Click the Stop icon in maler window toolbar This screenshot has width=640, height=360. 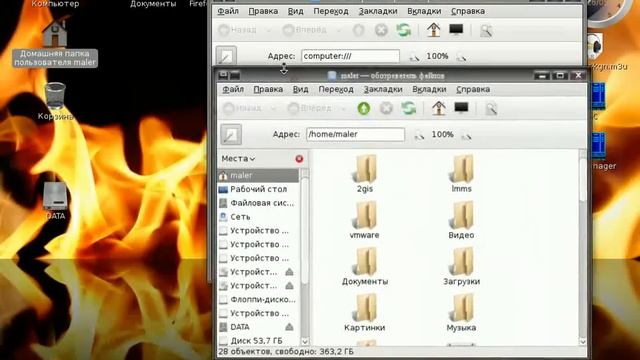point(386,109)
